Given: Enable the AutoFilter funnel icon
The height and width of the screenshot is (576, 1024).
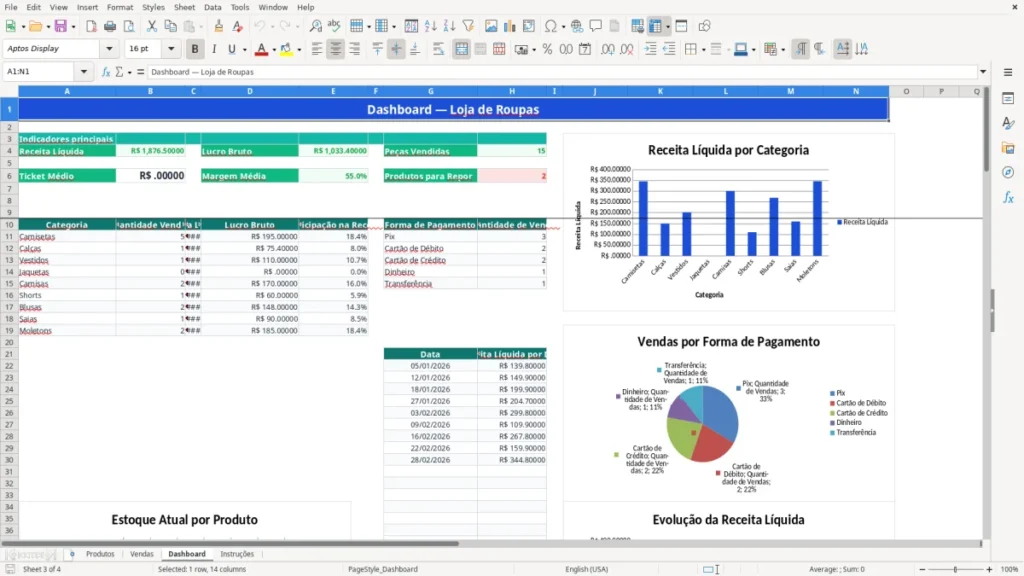Looking at the screenshot, I should (x=468, y=26).
